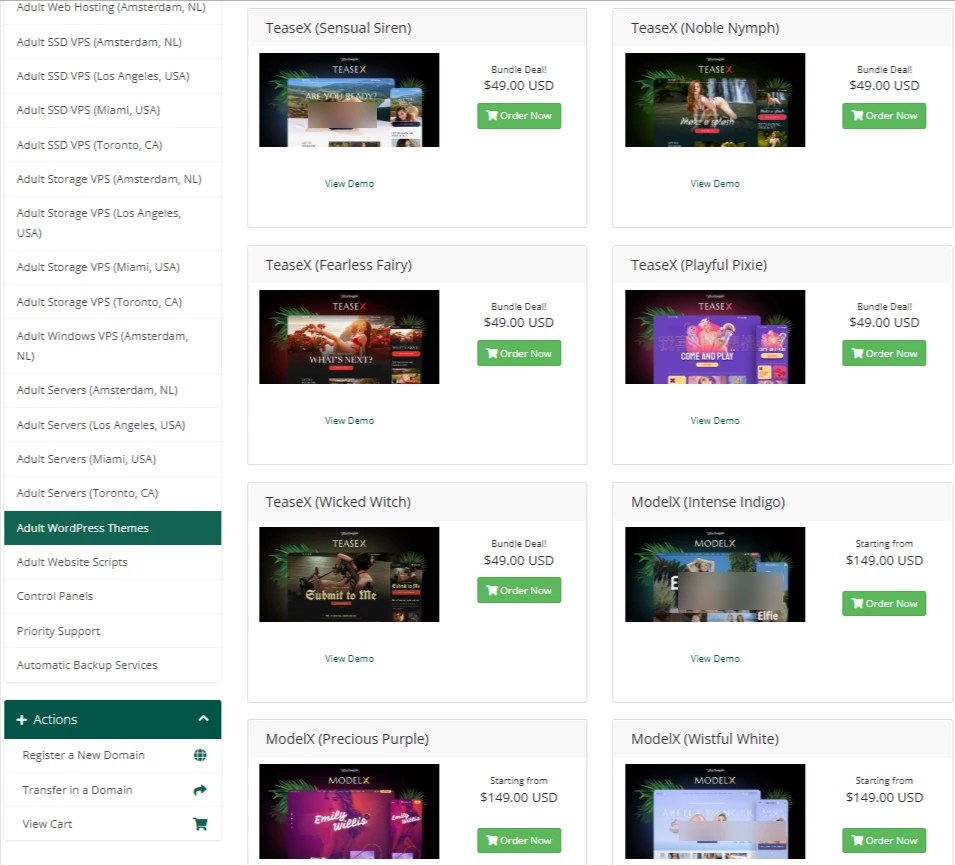Click the cart icon on Playful Pixie's Order Now button
Screen dimensions: 955x865
point(857,353)
